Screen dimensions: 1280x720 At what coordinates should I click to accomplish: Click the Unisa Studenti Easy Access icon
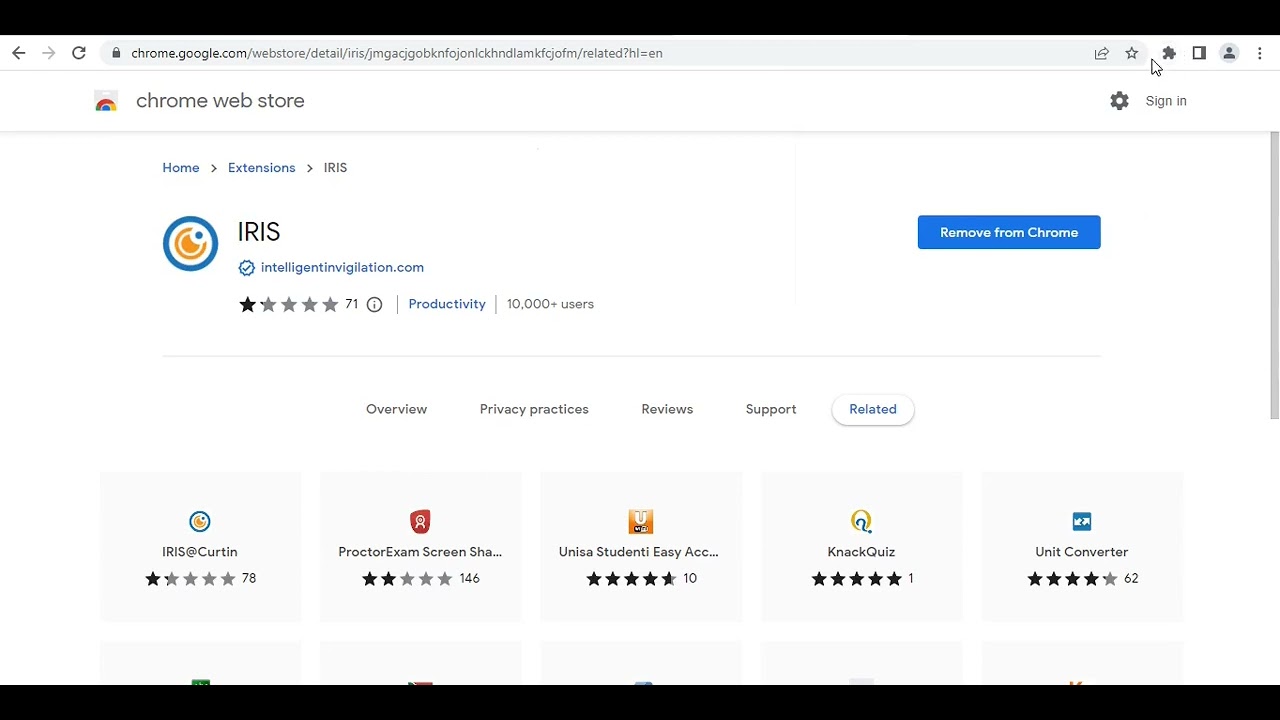point(641,521)
